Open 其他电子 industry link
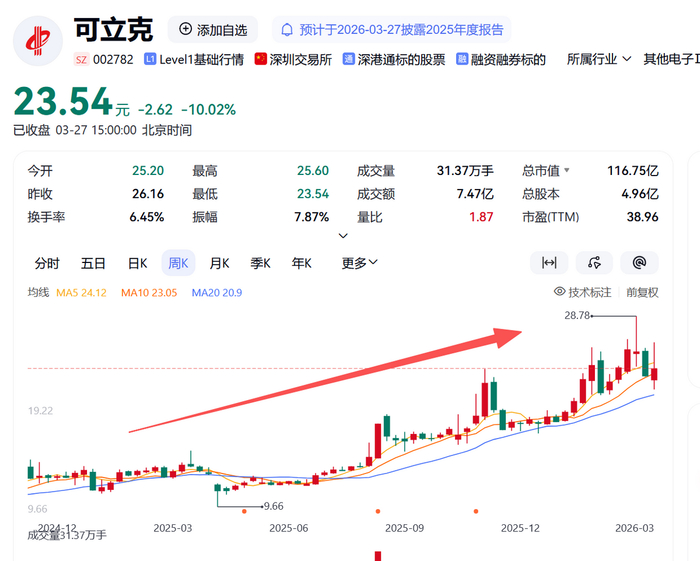The height and width of the screenshot is (561, 700). coord(671,59)
